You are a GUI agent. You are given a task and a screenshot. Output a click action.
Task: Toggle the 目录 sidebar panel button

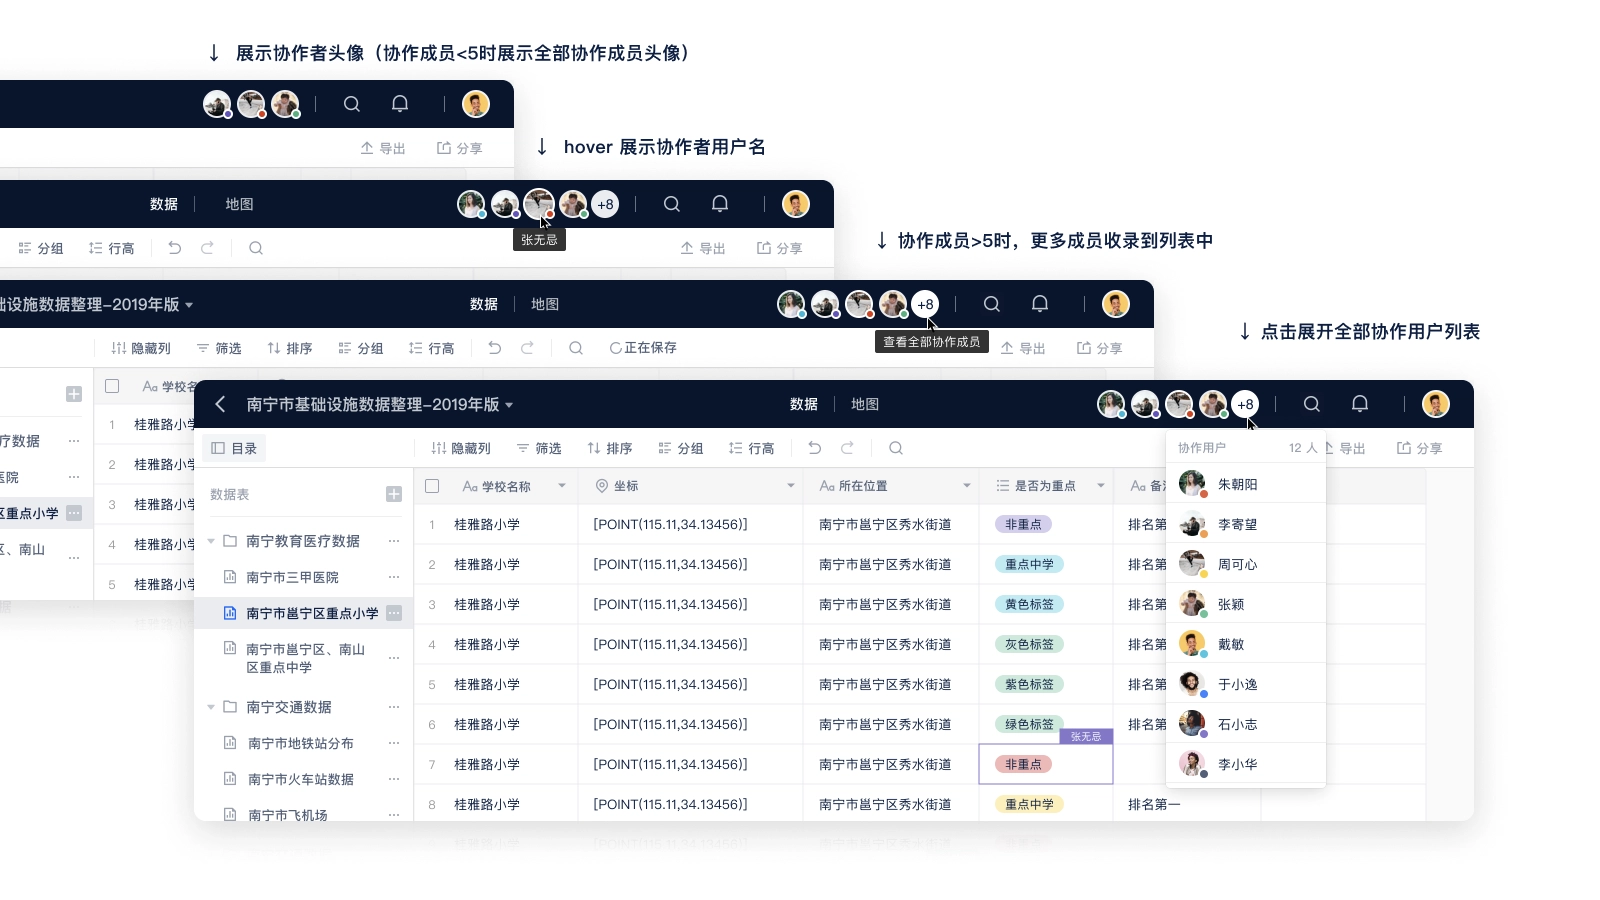click(x=234, y=448)
